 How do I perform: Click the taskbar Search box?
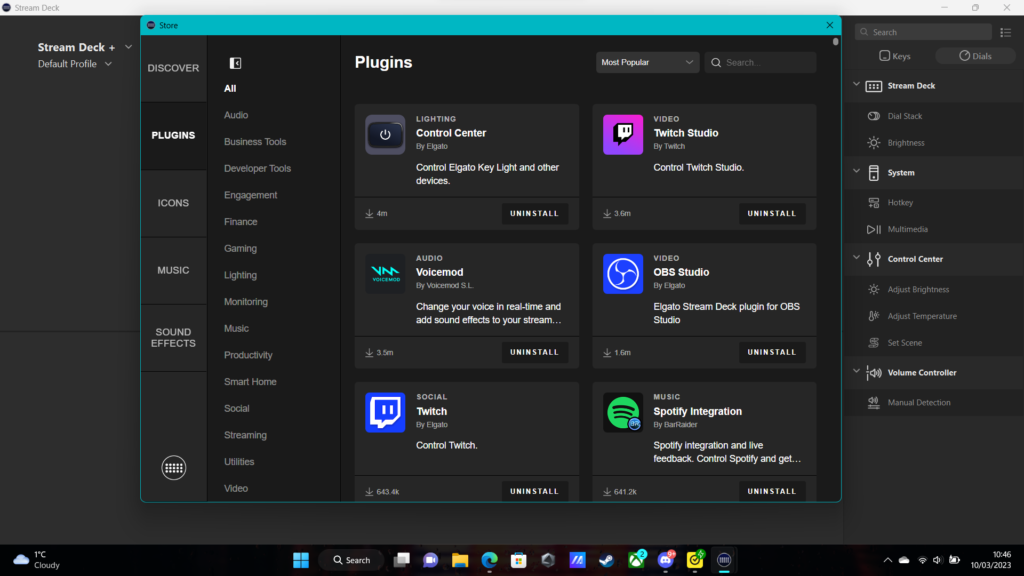351,560
